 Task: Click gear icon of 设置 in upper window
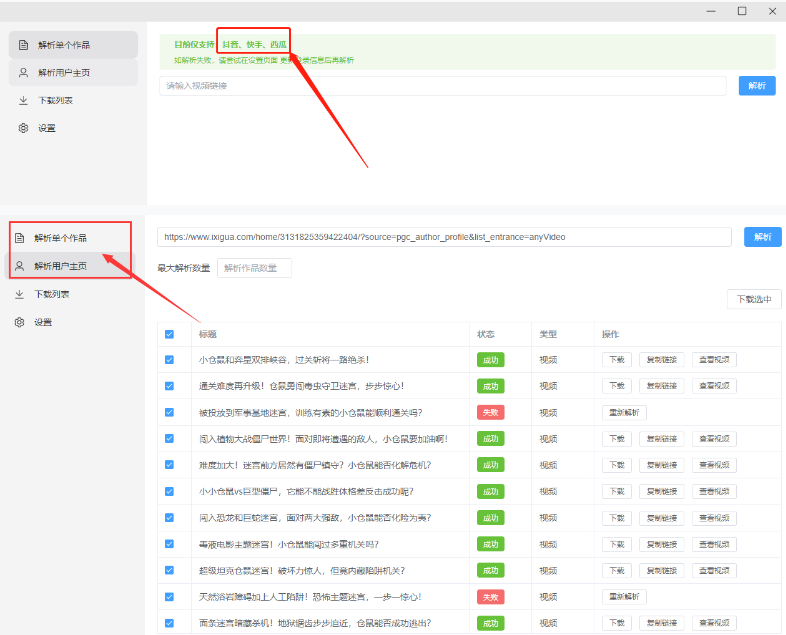tap(23, 128)
